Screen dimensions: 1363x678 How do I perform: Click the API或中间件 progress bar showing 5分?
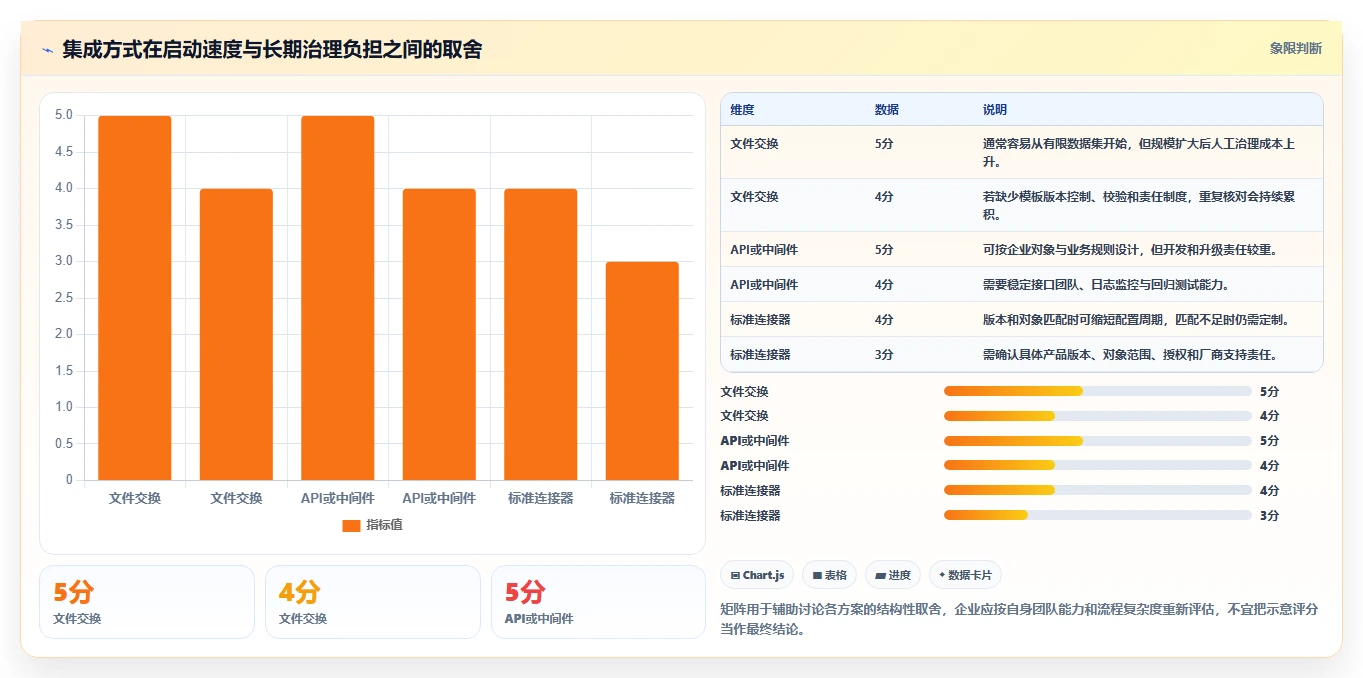pyautogui.click(x=1098, y=441)
